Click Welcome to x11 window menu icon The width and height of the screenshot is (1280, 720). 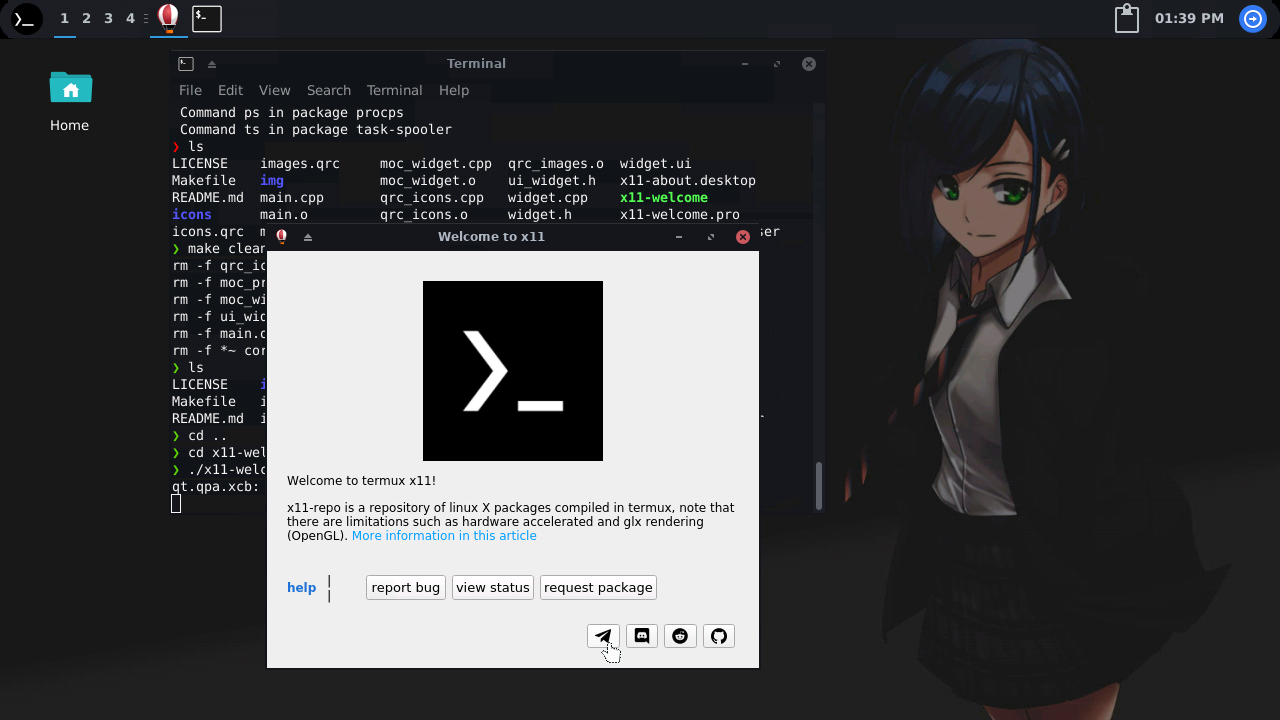click(282, 237)
